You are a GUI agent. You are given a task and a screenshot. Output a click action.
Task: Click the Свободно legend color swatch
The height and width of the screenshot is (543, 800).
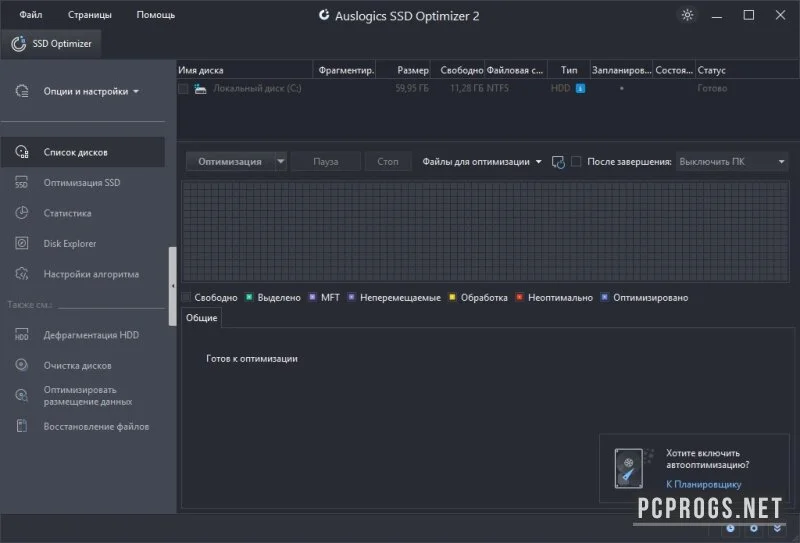[x=187, y=297]
